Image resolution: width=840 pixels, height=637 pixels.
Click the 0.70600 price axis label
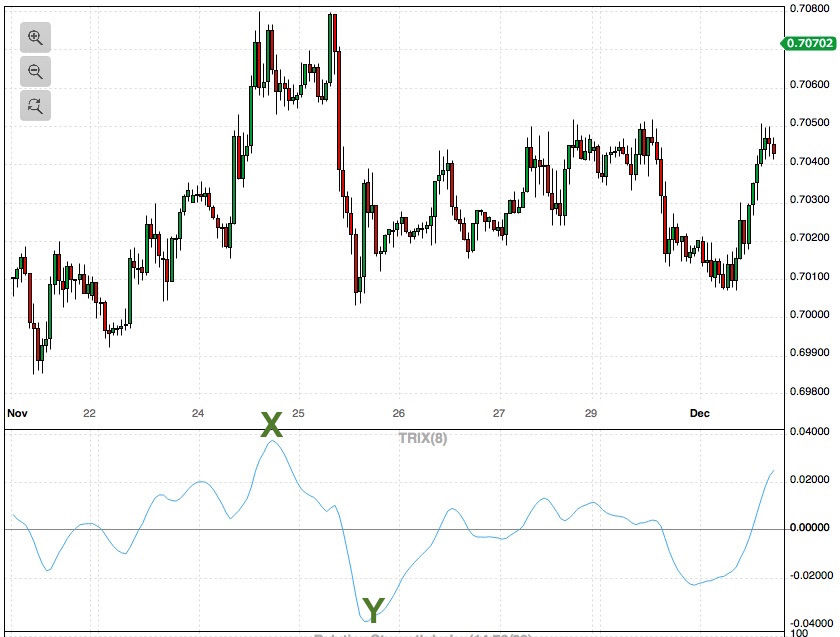[x=809, y=85]
